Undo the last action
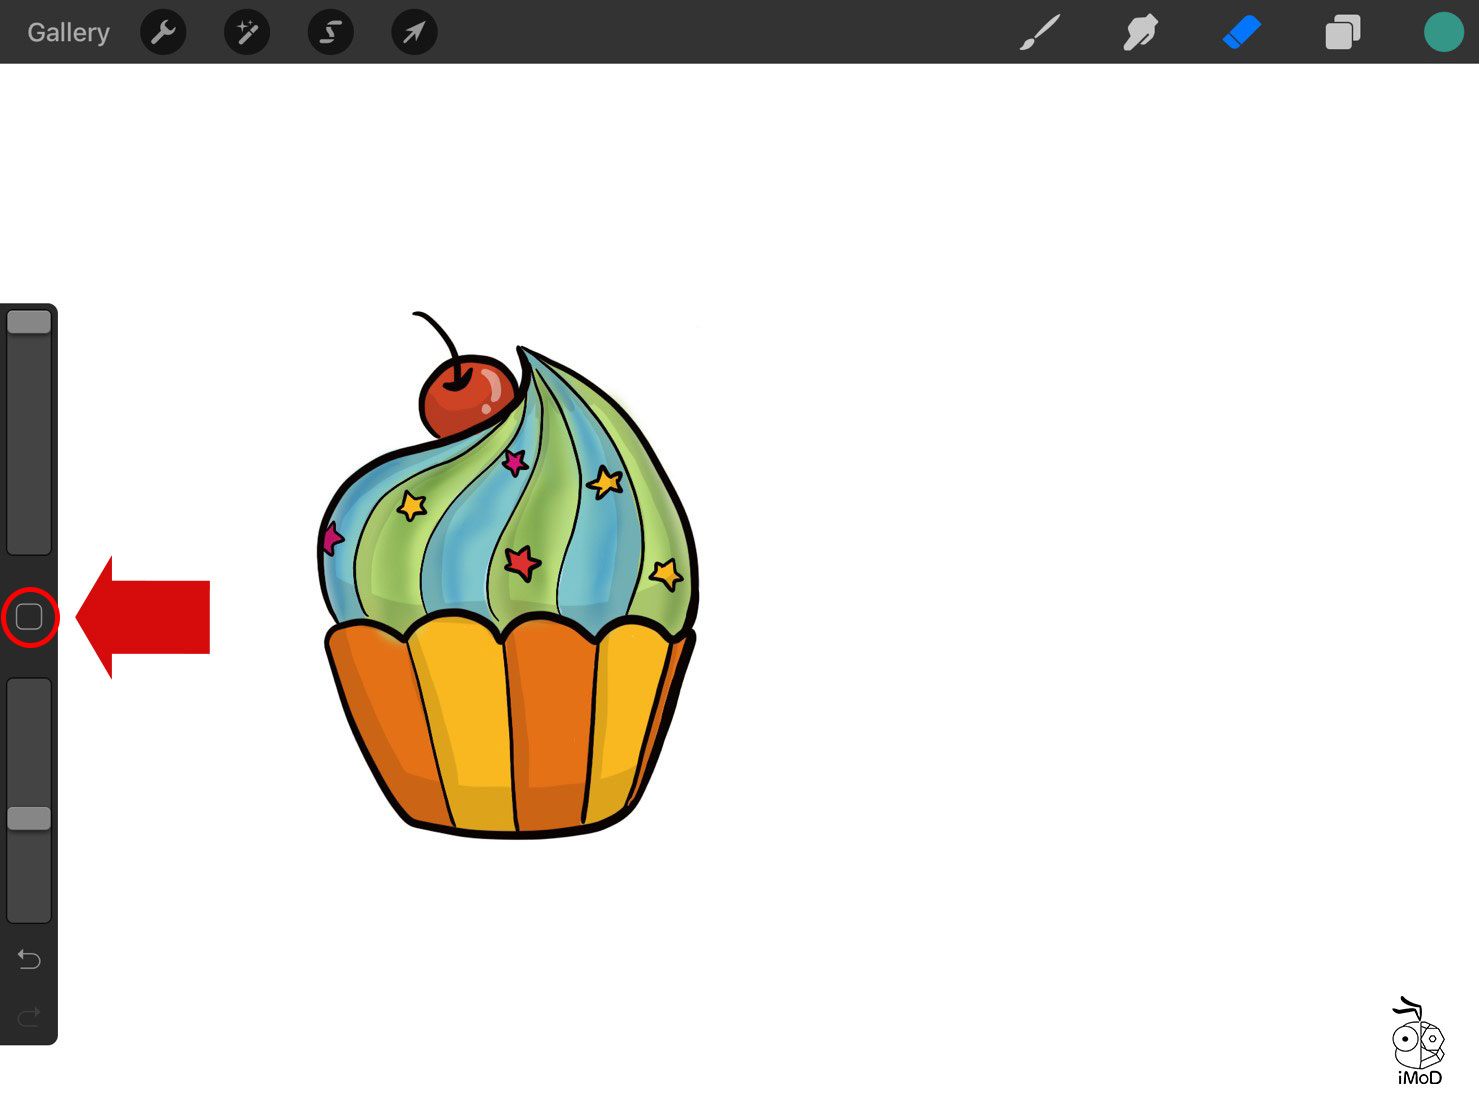Image resolution: width=1479 pixels, height=1109 pixels. point(29,960)
